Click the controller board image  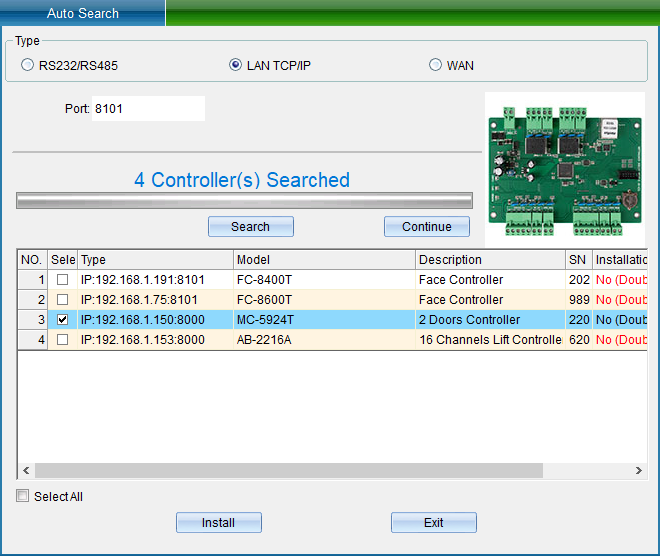(565, 170)
